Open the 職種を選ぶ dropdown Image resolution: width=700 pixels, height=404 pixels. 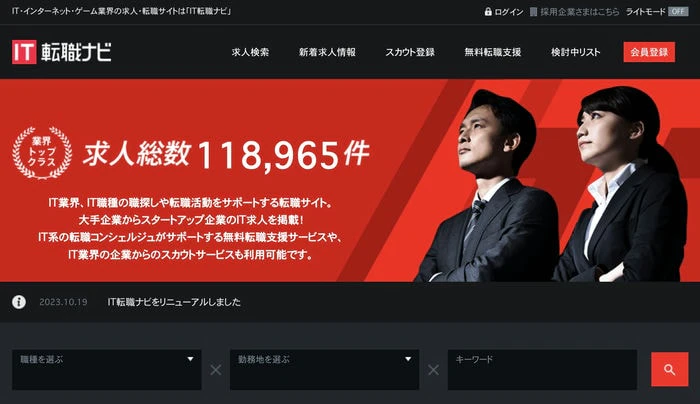107,370
